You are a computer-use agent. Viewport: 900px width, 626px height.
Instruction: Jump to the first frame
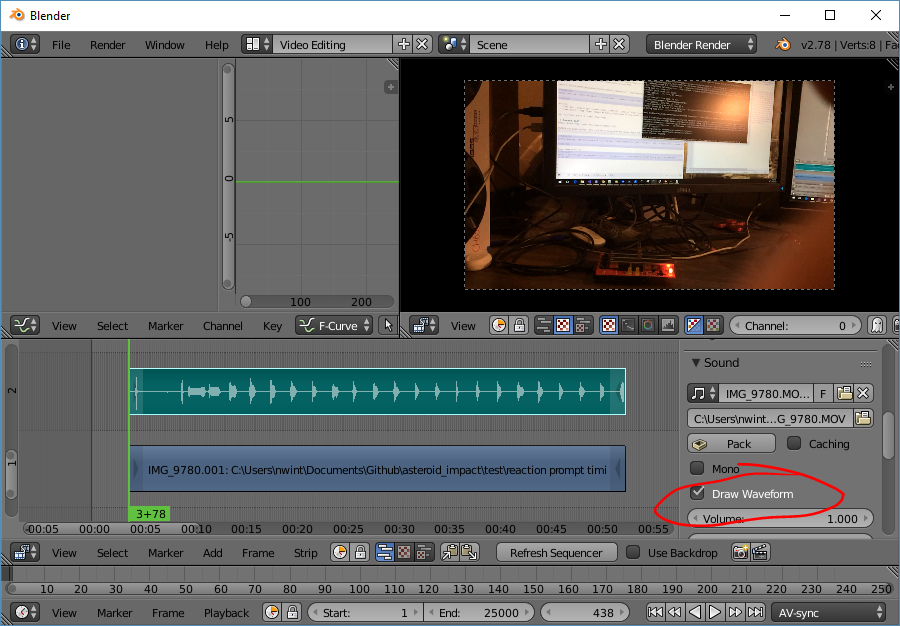656,612
